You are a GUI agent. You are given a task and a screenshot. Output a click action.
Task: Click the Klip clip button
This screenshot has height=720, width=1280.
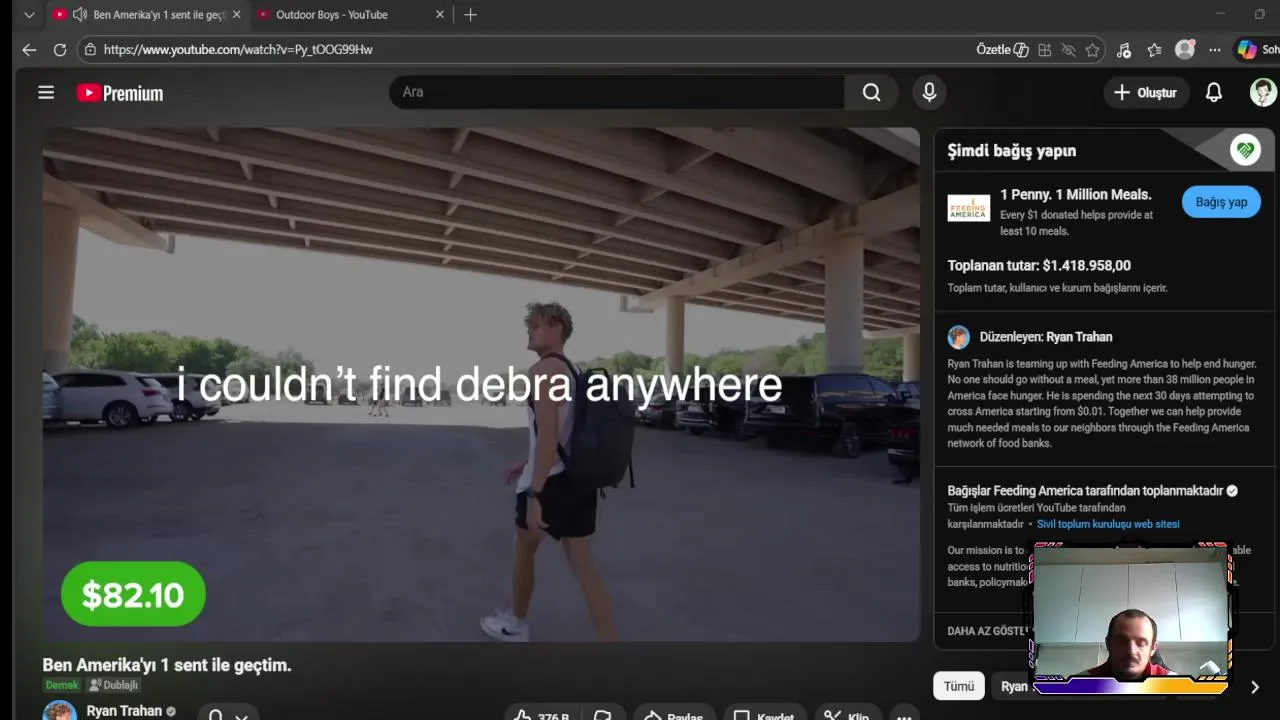[x=847, y=716]
